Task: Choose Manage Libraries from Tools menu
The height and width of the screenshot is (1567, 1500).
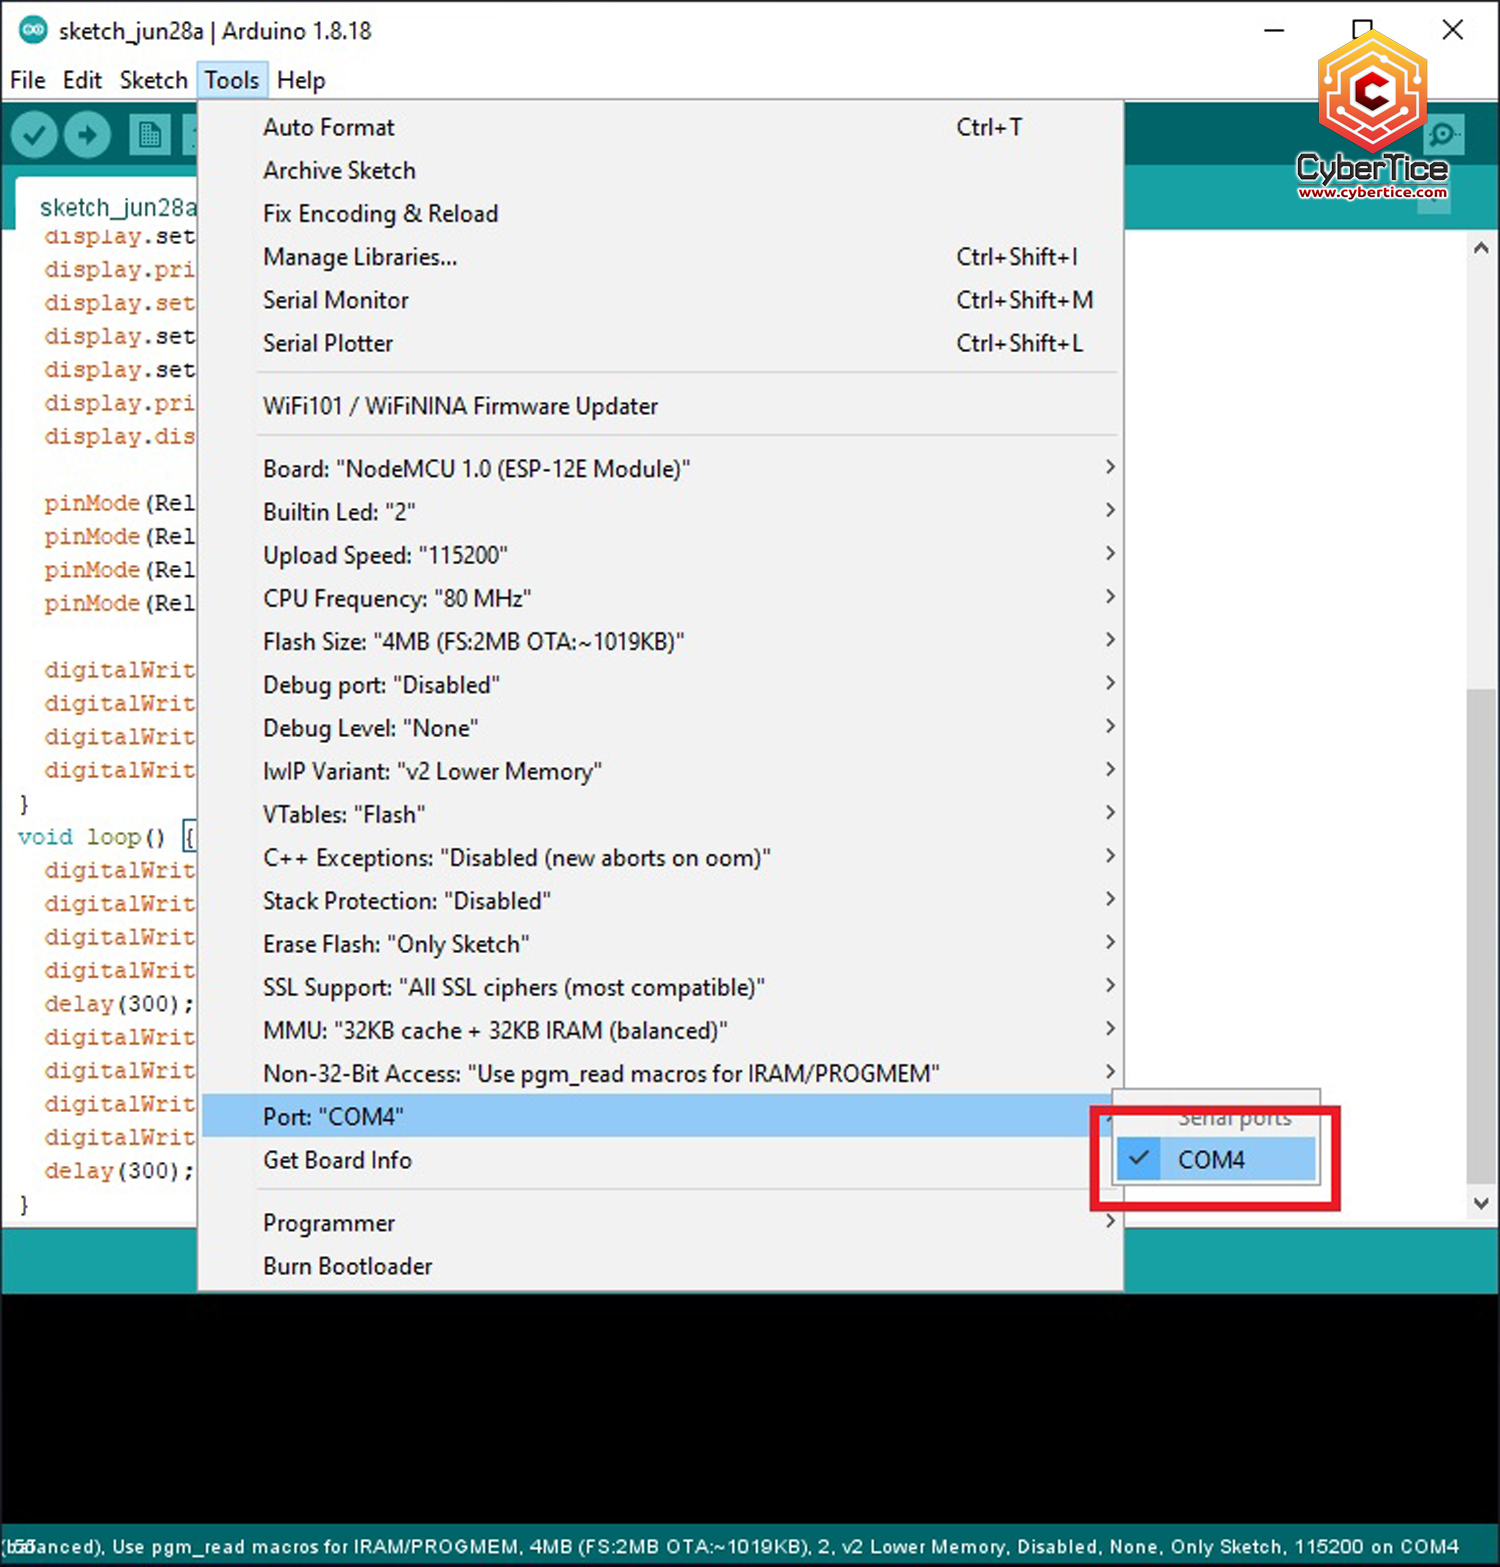Action: (x=360, y=257)
